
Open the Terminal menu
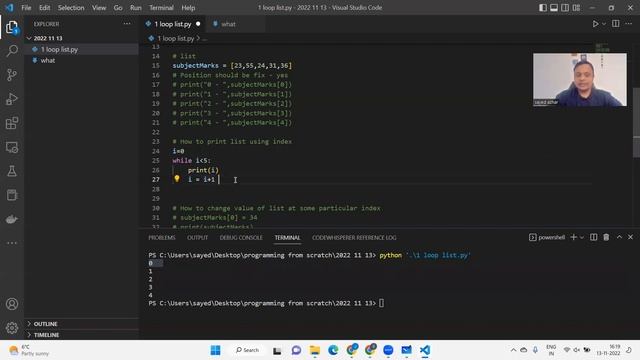point(161,8)
